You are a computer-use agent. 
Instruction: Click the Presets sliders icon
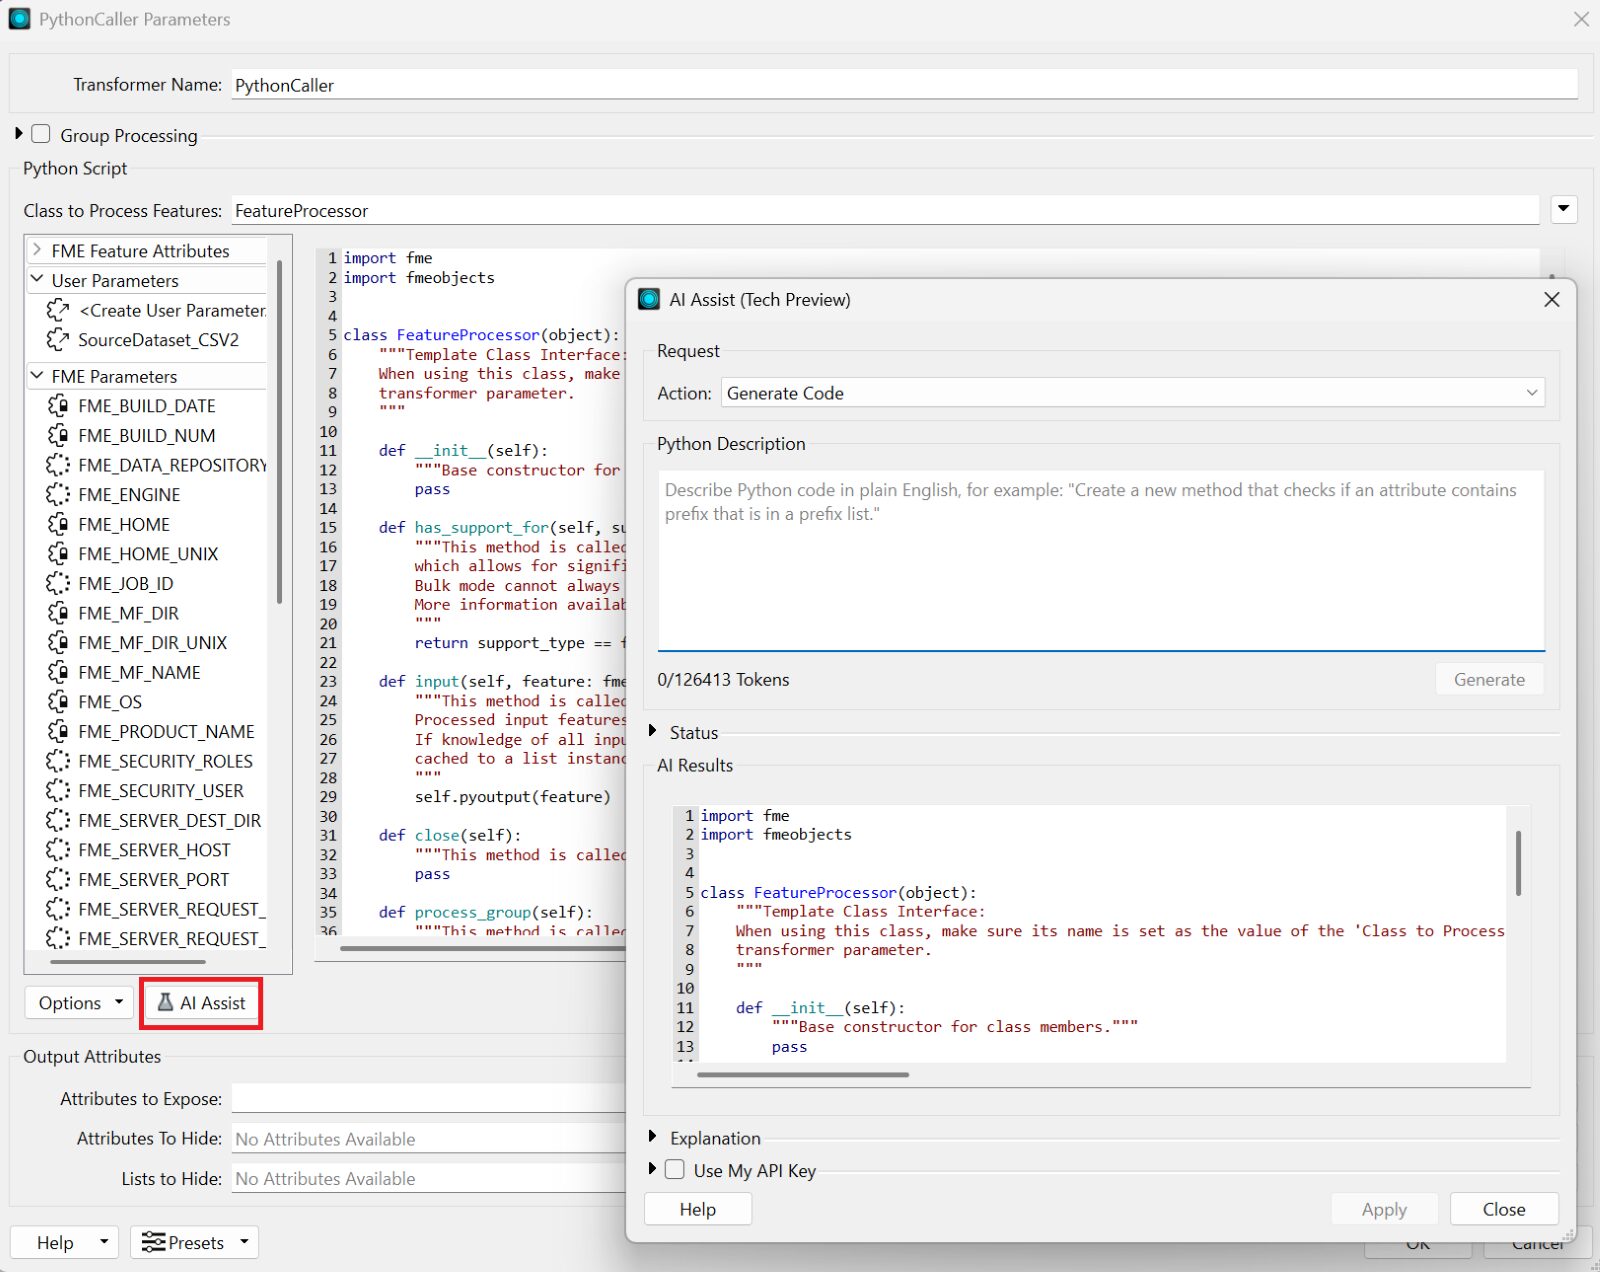pyautogui.click(x=153, y=1242)
